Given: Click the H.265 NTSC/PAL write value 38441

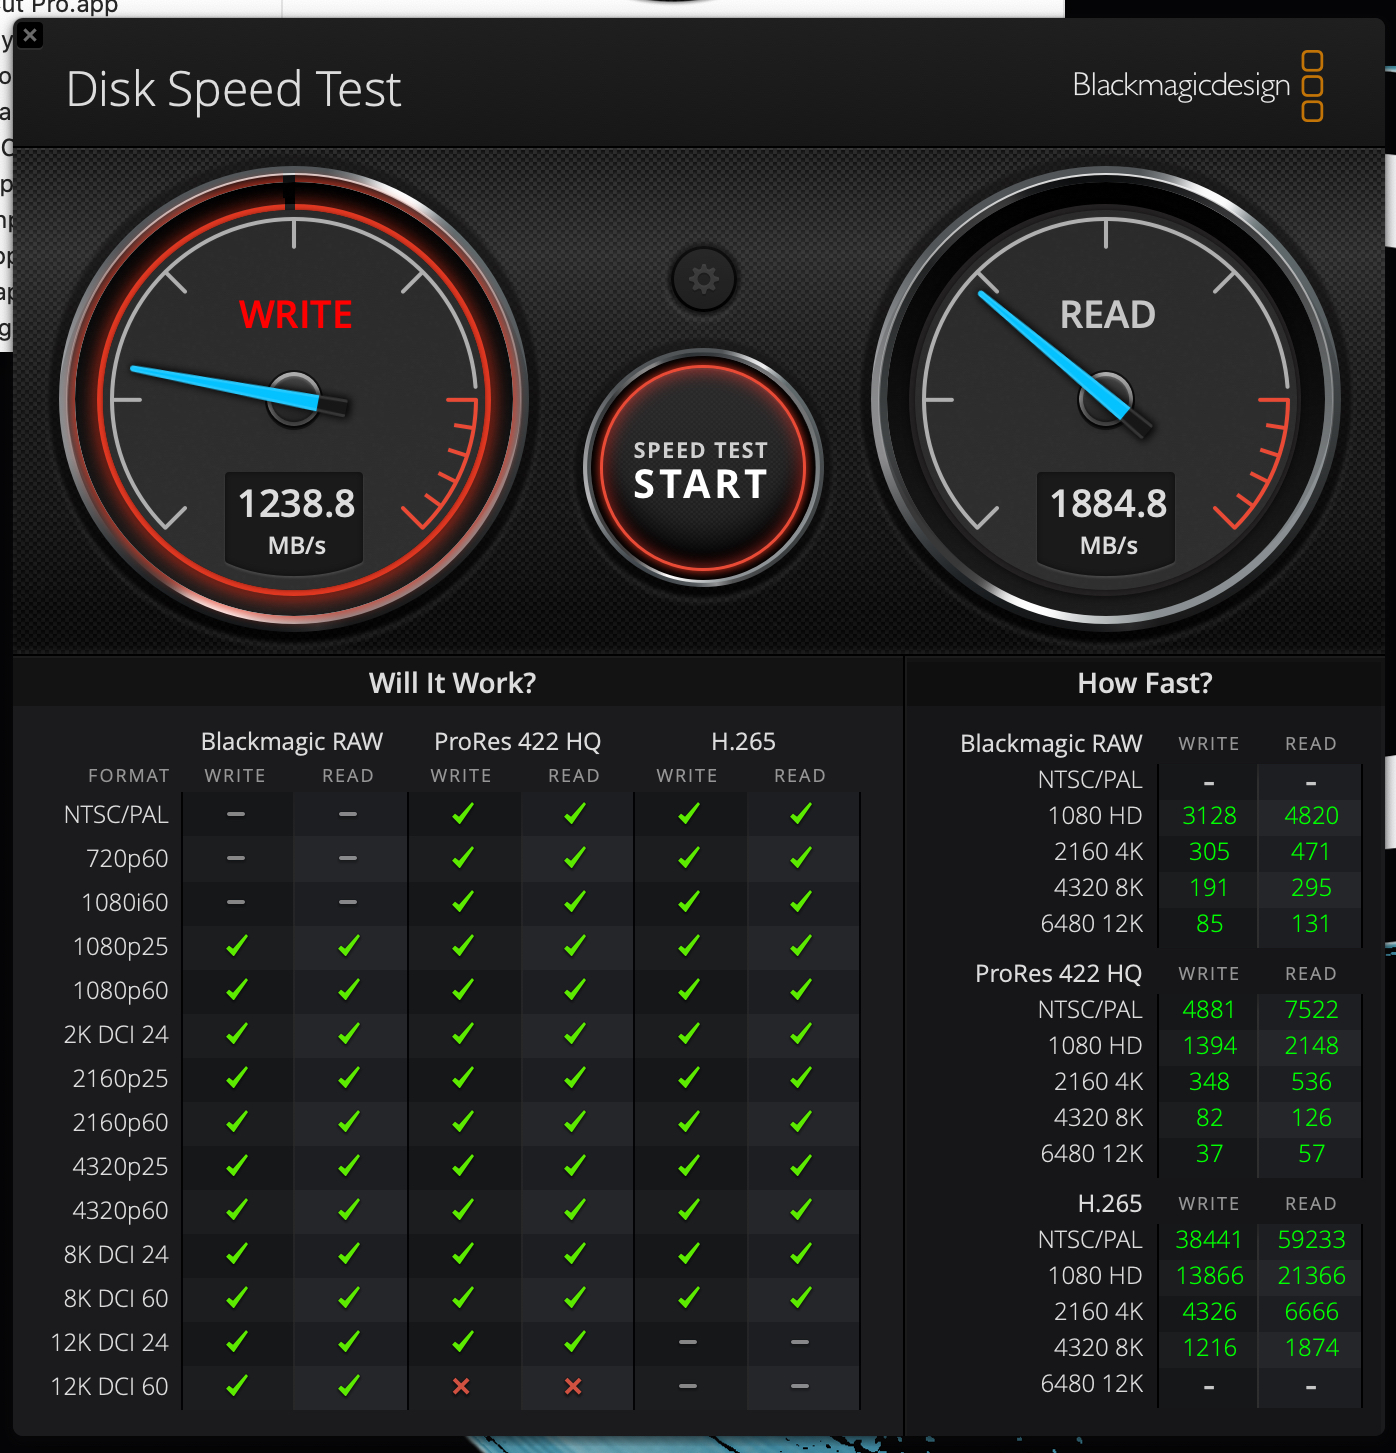Looking at the screenshot, I should pos(1209,1240).
